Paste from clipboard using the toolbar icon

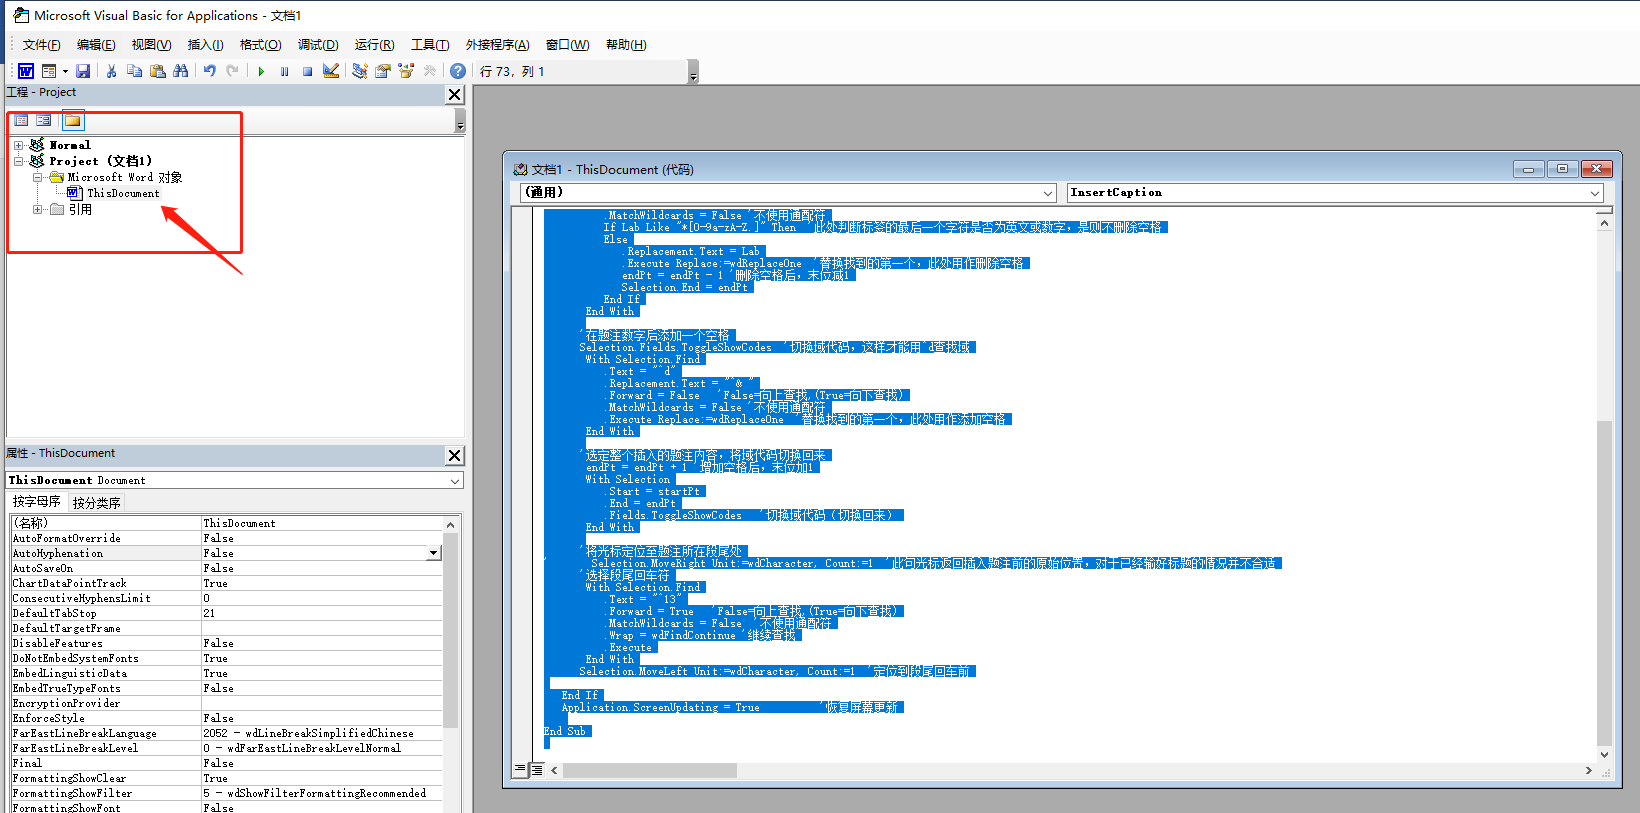157,71
